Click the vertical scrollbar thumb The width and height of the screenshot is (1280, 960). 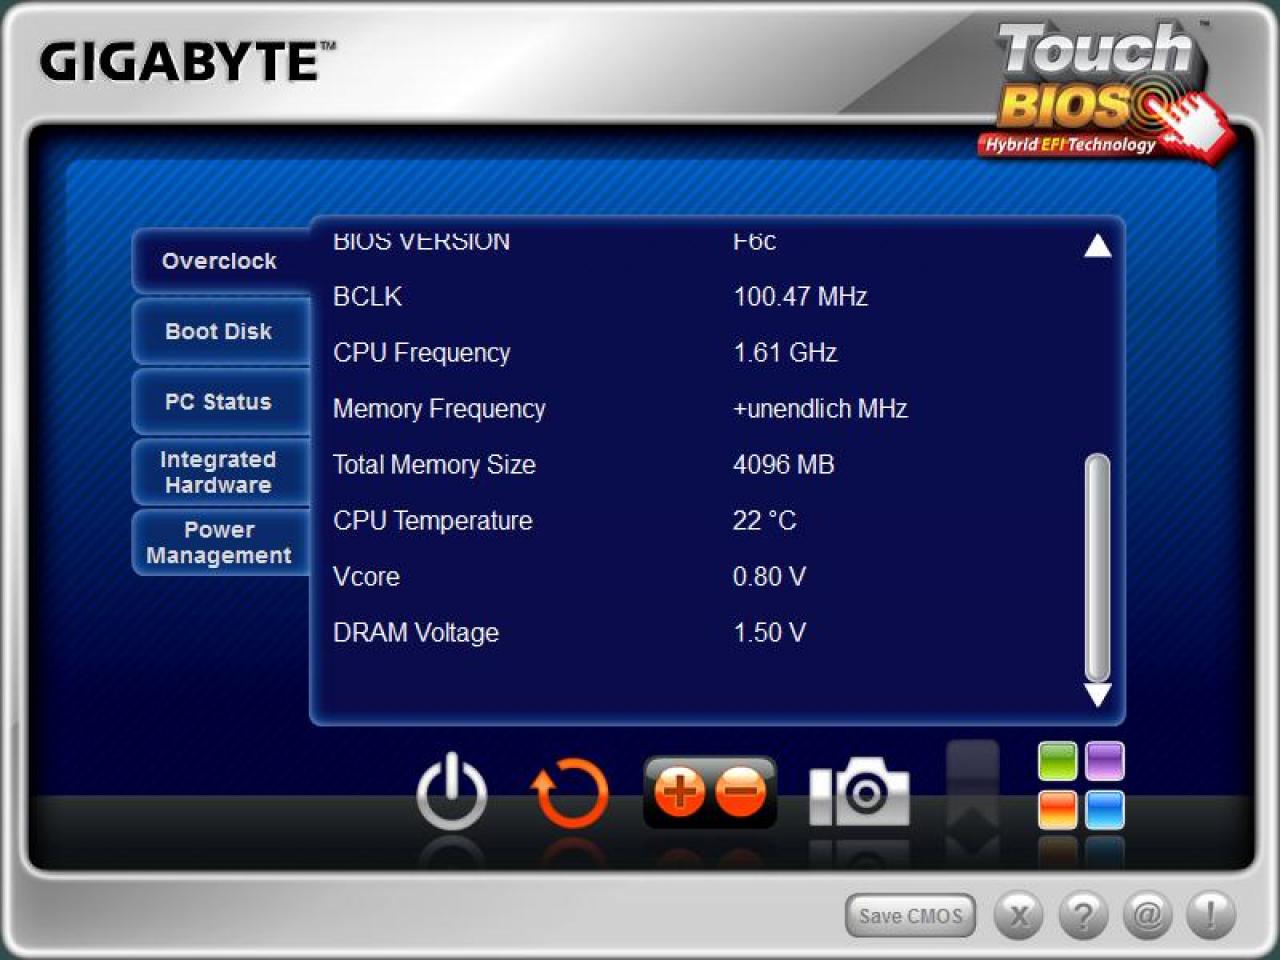(x=1097, y=567)
